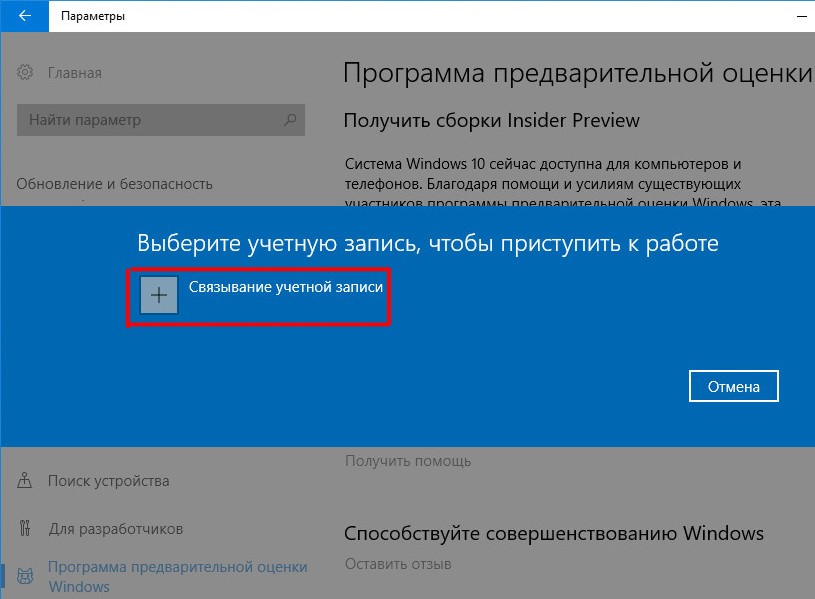Select Связывание учетной записи option

tap(285, 287)
